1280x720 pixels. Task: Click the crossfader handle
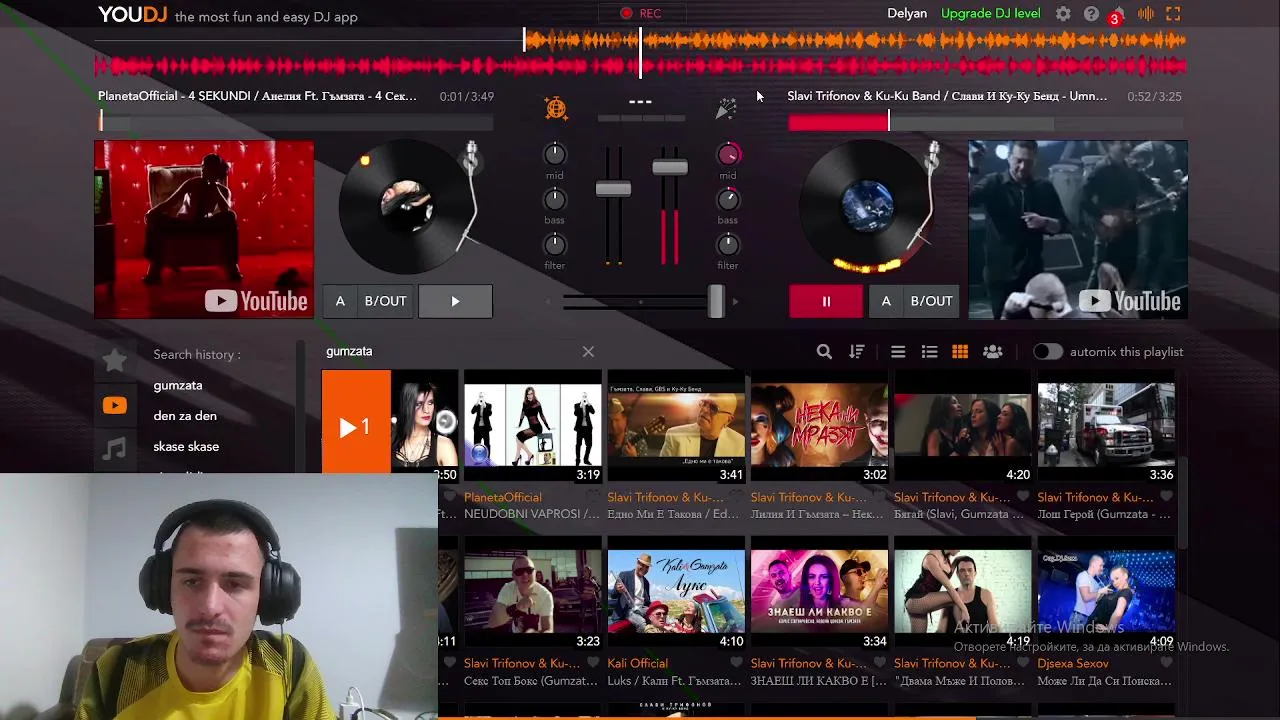pos(716,301)
